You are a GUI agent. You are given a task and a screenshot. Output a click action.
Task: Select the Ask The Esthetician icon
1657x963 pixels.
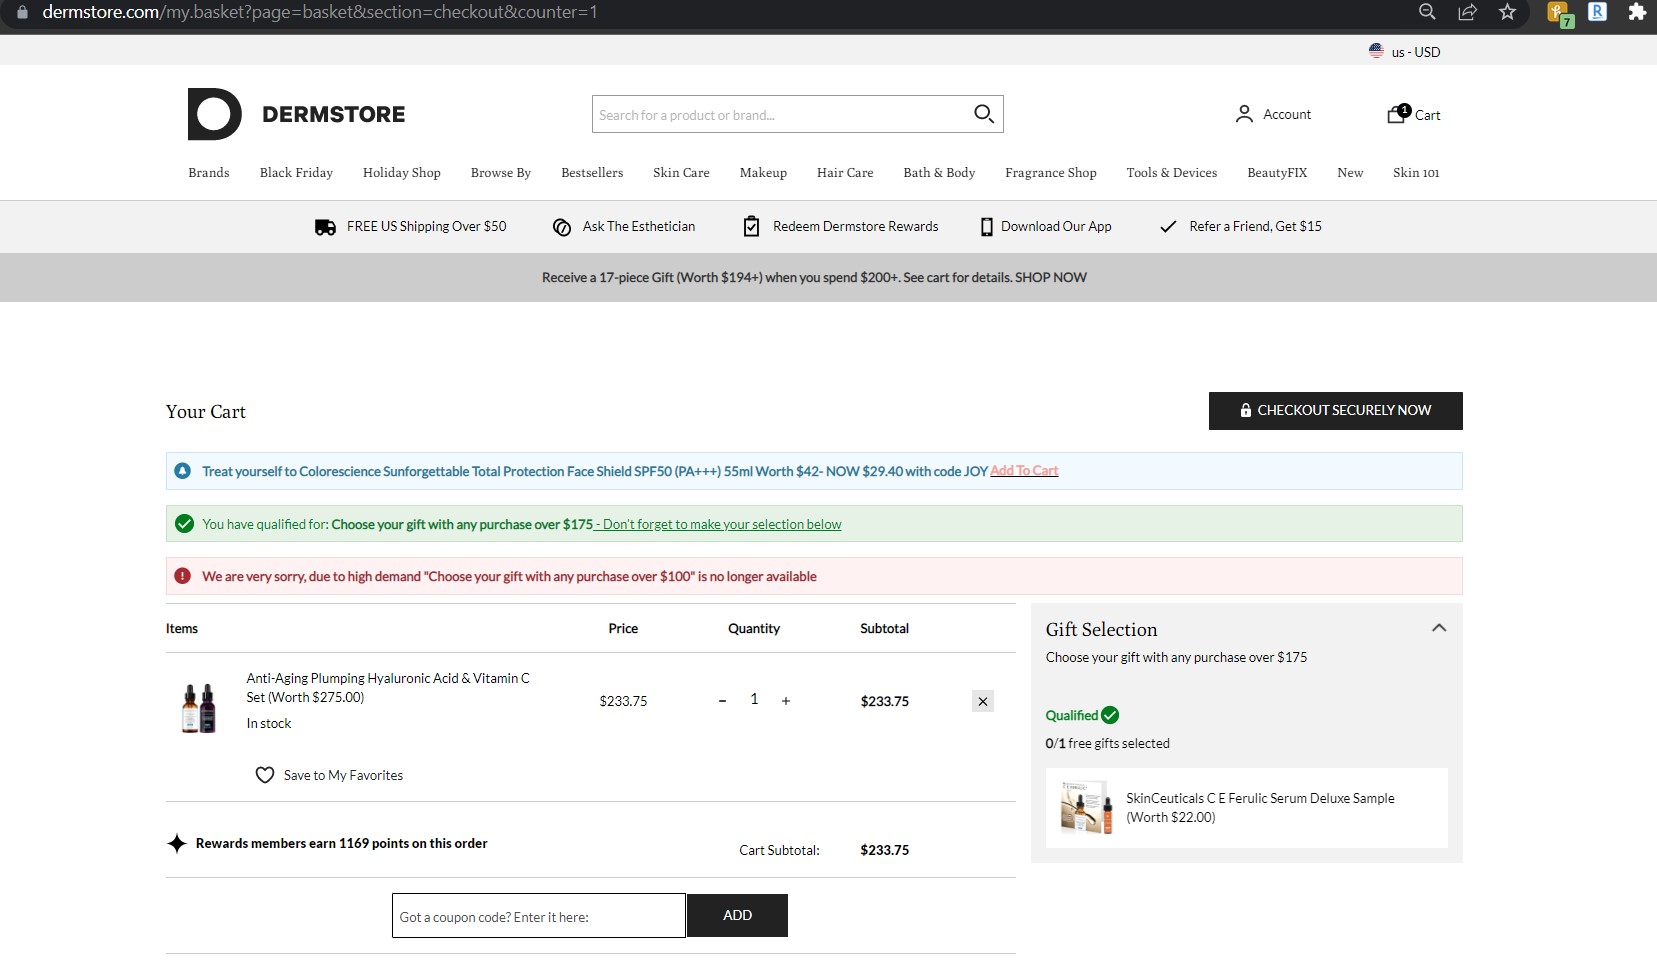pyautogui.click(x=562, y=227)
